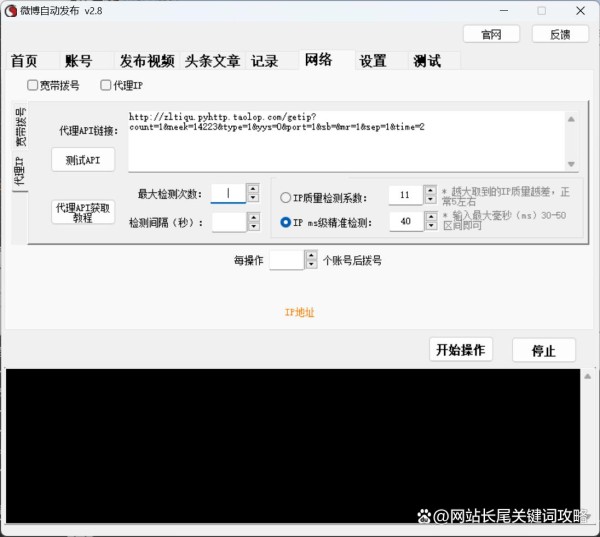The width and height of the screenshot is (600, 537).
Task: Click the 测试API button
Action: pyautogui.click(x=83, y=160)
